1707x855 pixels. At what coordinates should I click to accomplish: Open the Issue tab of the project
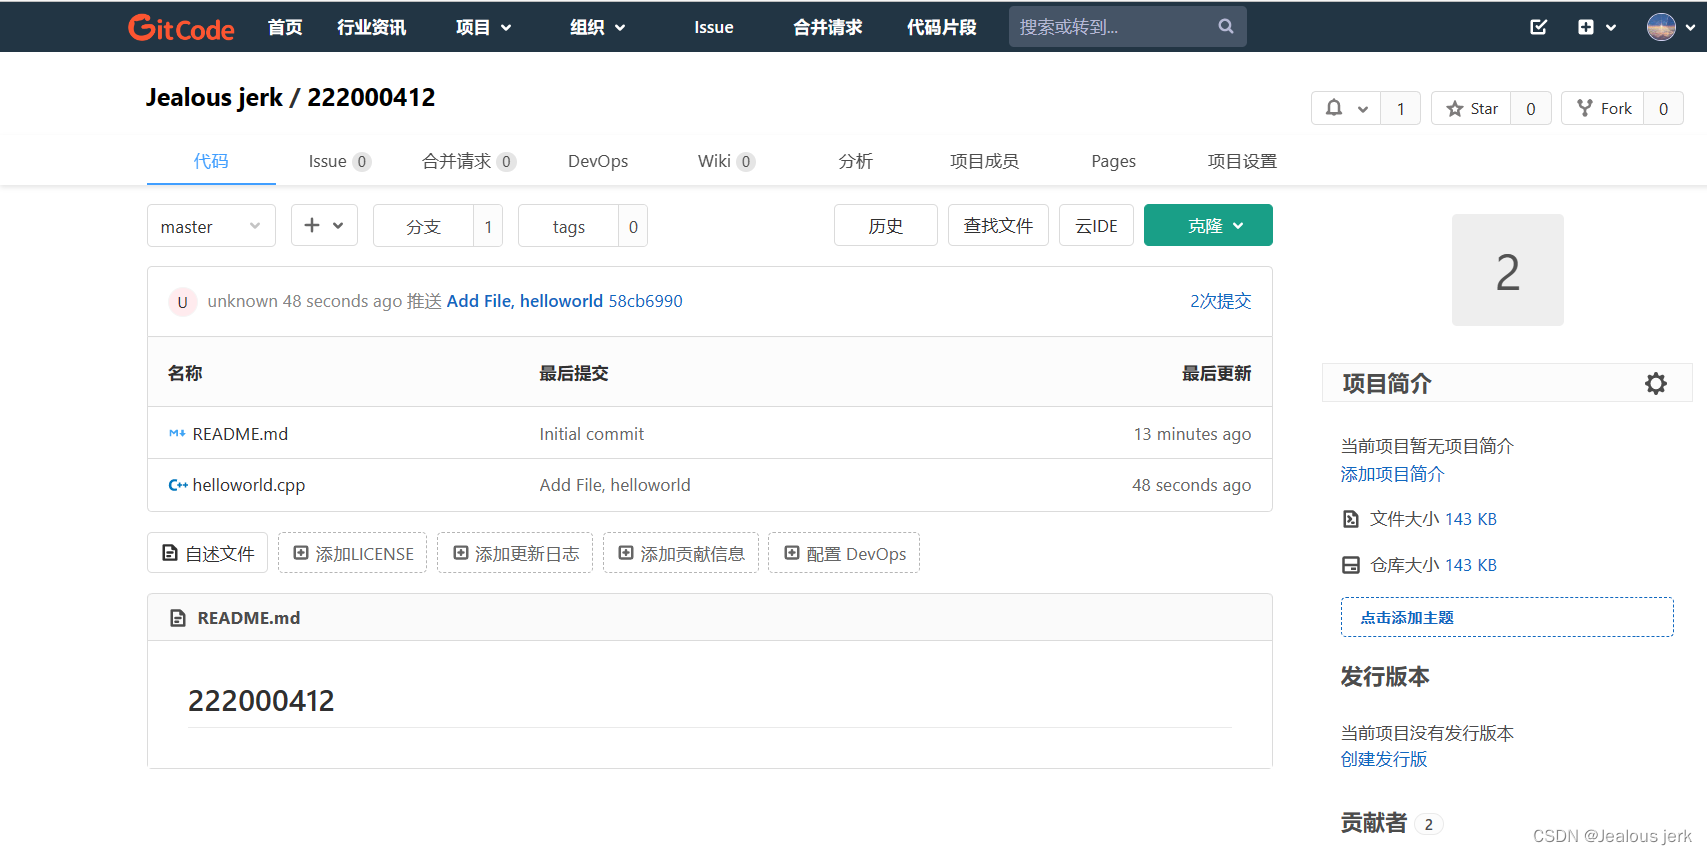pos(339,161)
